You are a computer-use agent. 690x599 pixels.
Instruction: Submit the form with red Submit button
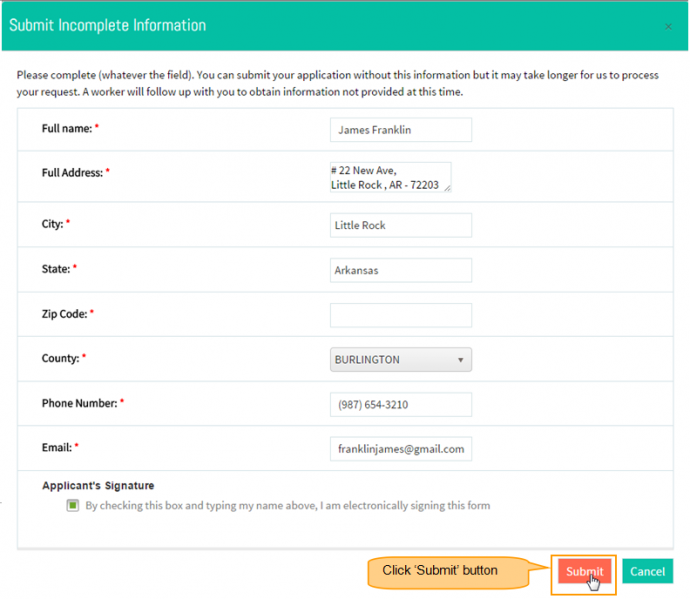tap(584, 571)
